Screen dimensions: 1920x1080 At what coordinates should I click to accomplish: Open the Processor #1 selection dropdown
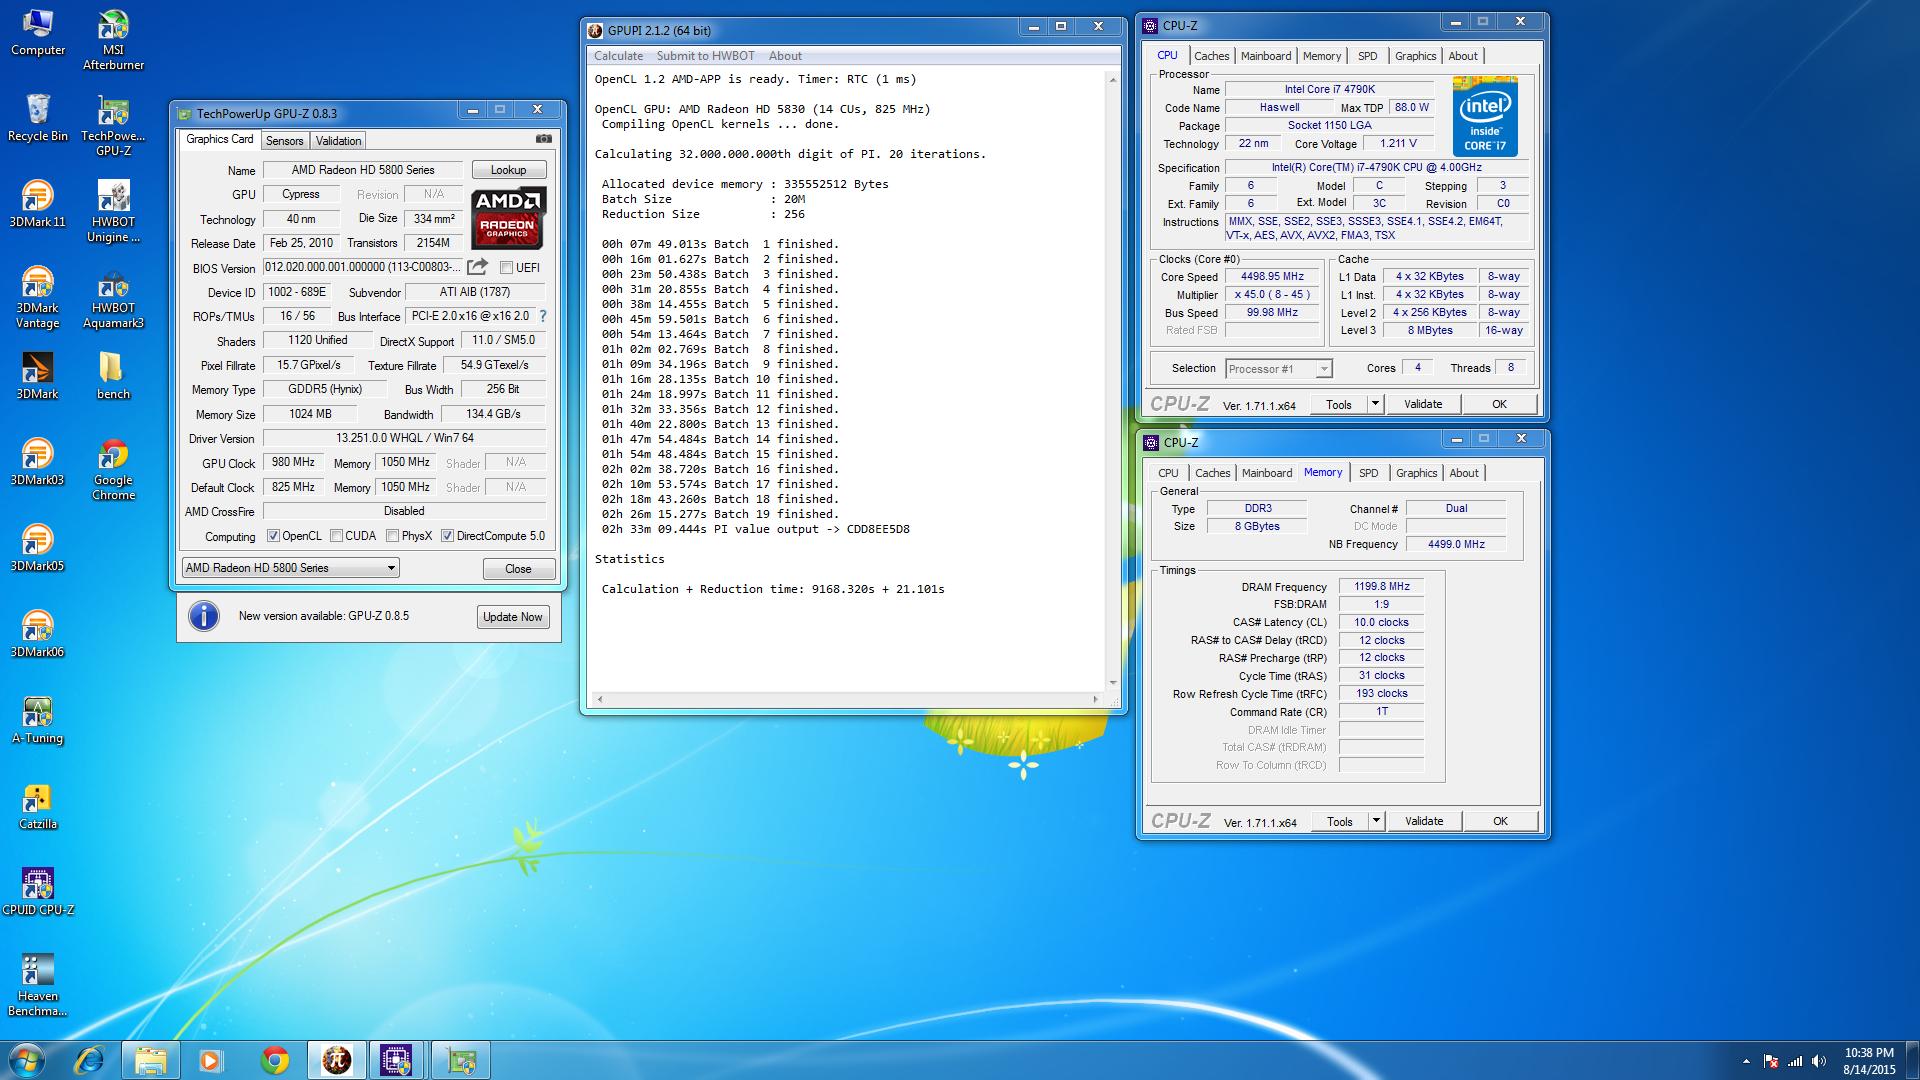(1279, 369)
